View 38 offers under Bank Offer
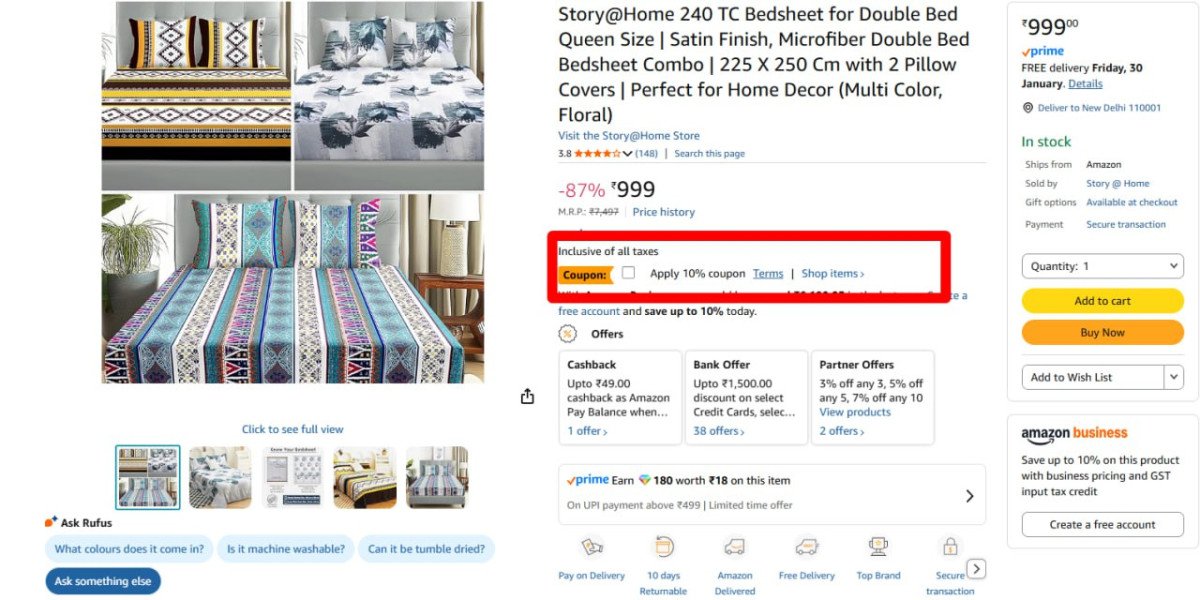This screenshot has height=600, width=1200. tap(719, 431)
